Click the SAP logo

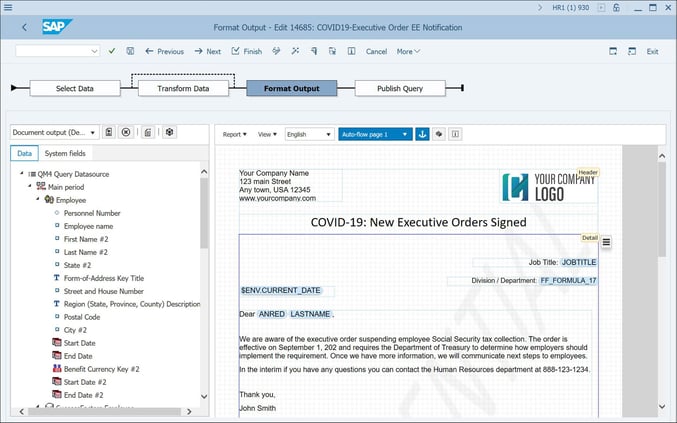point(56,27)
